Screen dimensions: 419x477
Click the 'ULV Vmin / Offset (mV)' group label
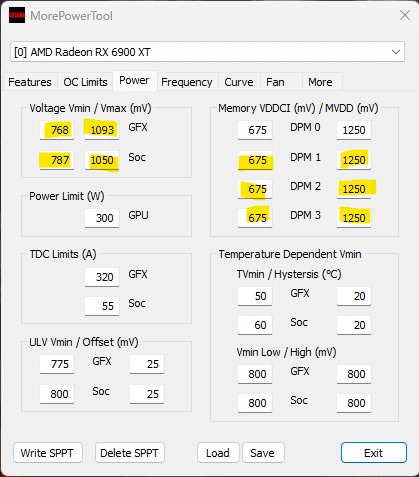pyautogui.click(x=84, y=342)
